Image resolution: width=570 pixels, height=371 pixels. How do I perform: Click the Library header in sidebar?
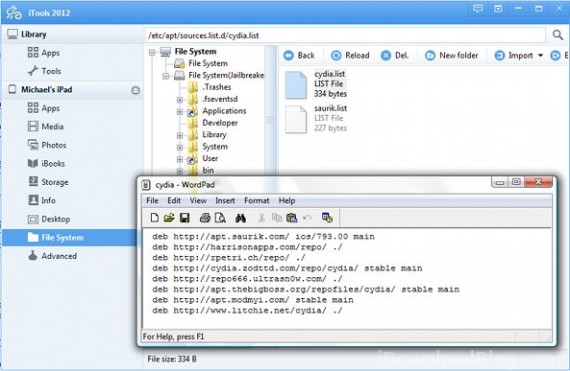click(33, 34)
